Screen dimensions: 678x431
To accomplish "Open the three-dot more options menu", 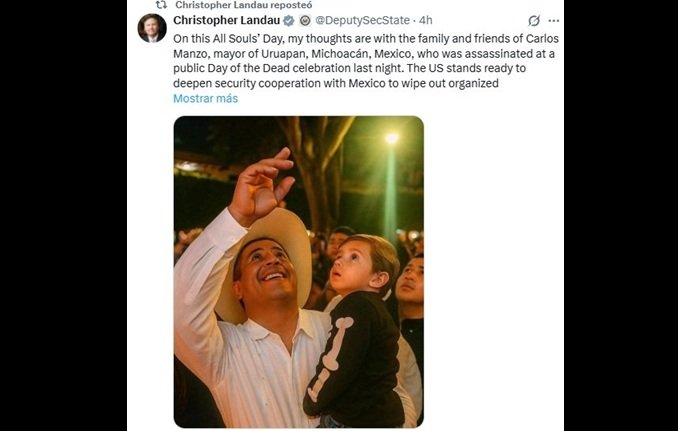I will click(x=554, y=21).
